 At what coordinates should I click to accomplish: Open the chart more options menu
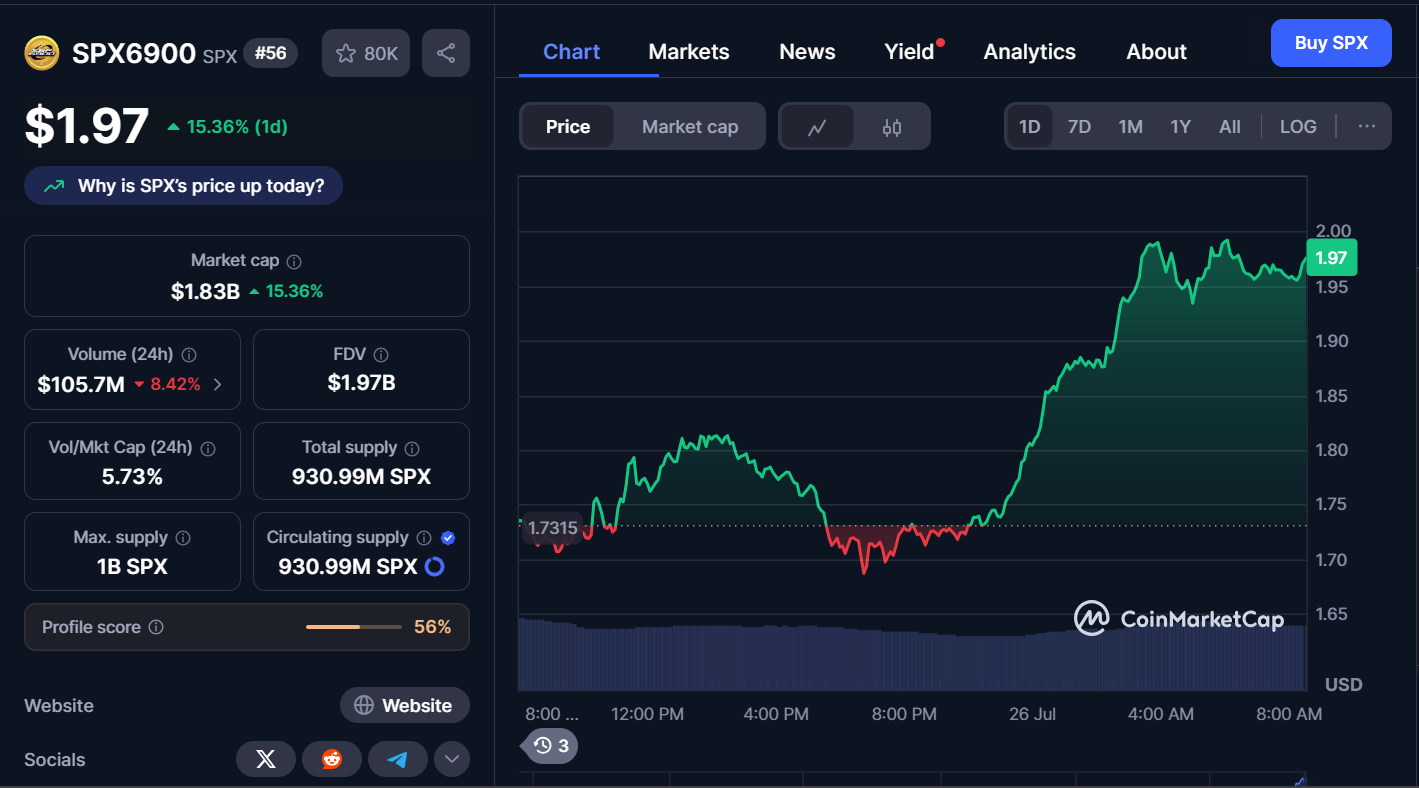(1367, 126)
